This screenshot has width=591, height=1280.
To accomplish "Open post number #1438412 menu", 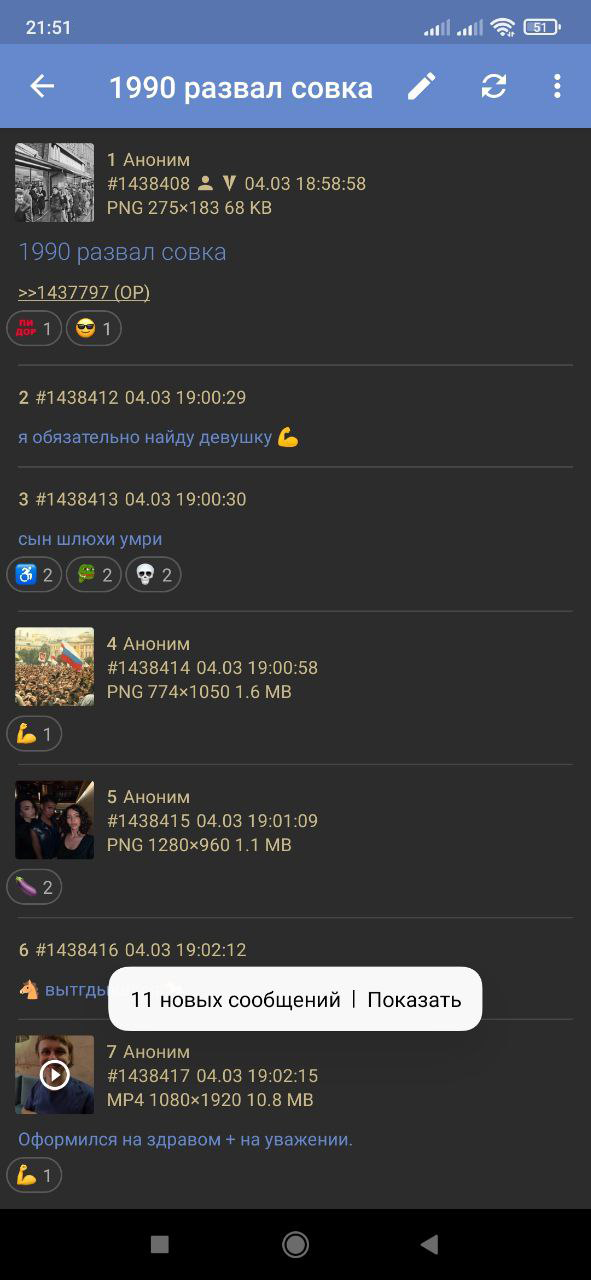I will click(77, 397).
